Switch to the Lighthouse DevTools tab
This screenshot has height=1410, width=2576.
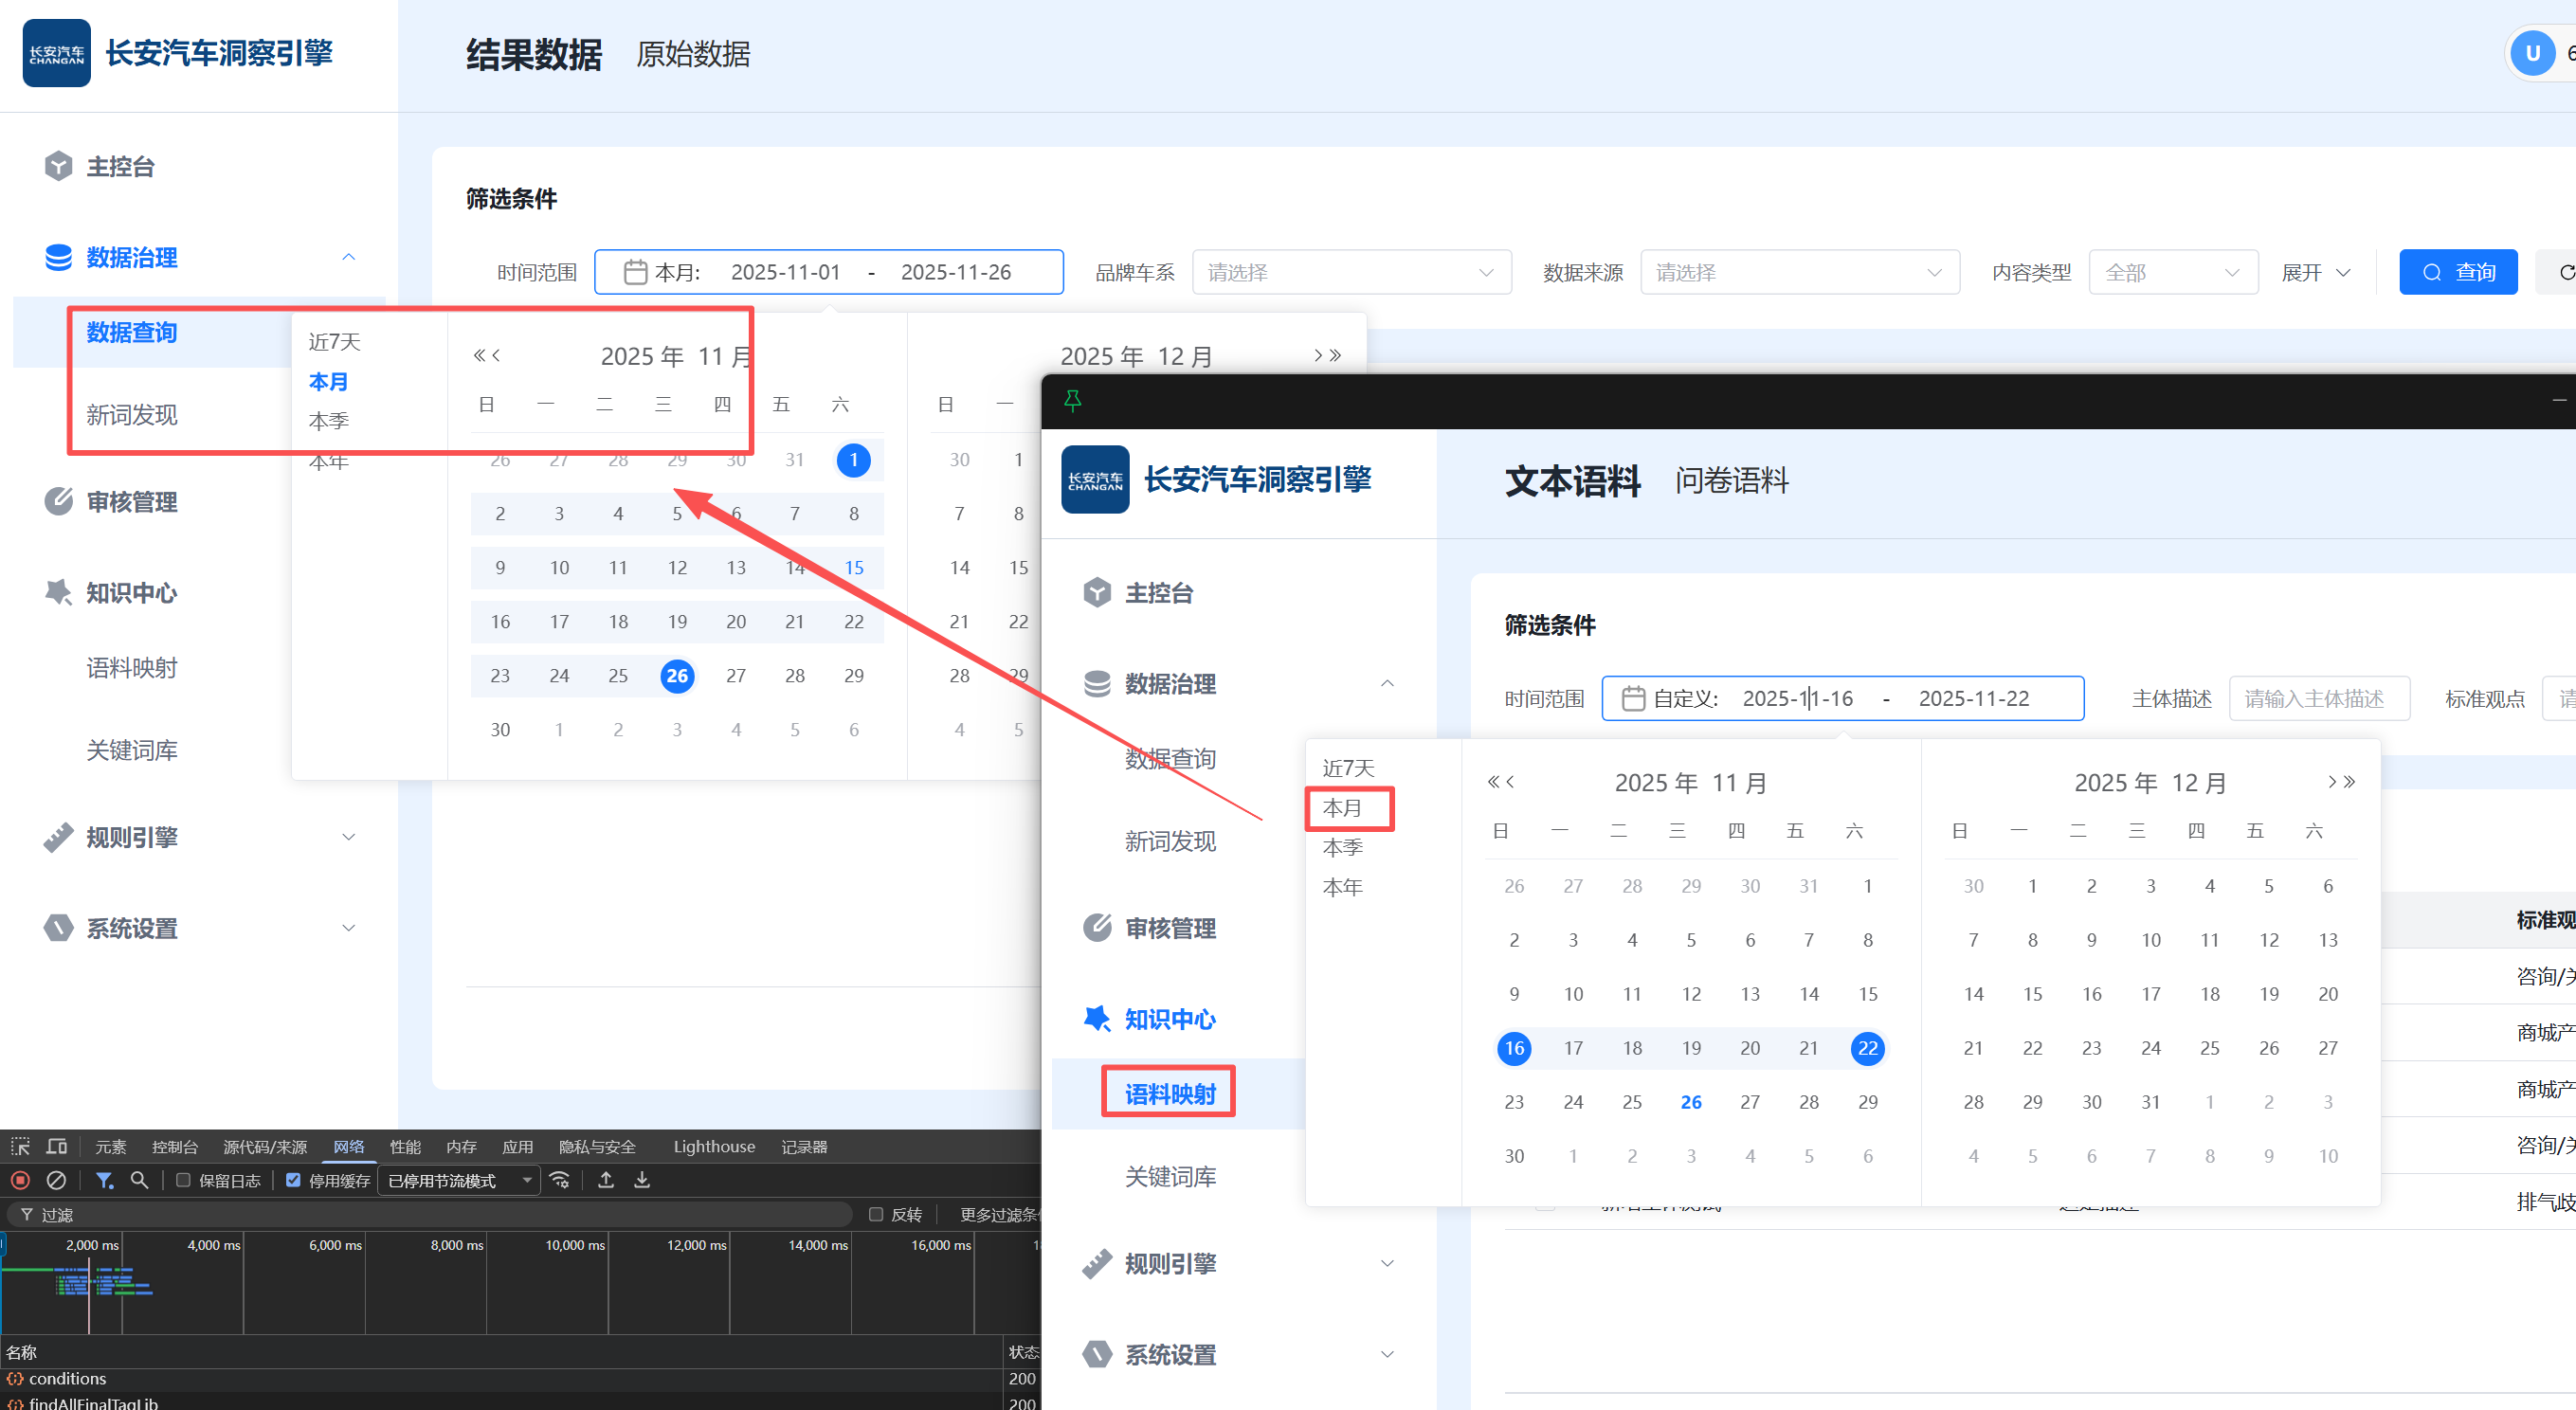(714, 1146)
